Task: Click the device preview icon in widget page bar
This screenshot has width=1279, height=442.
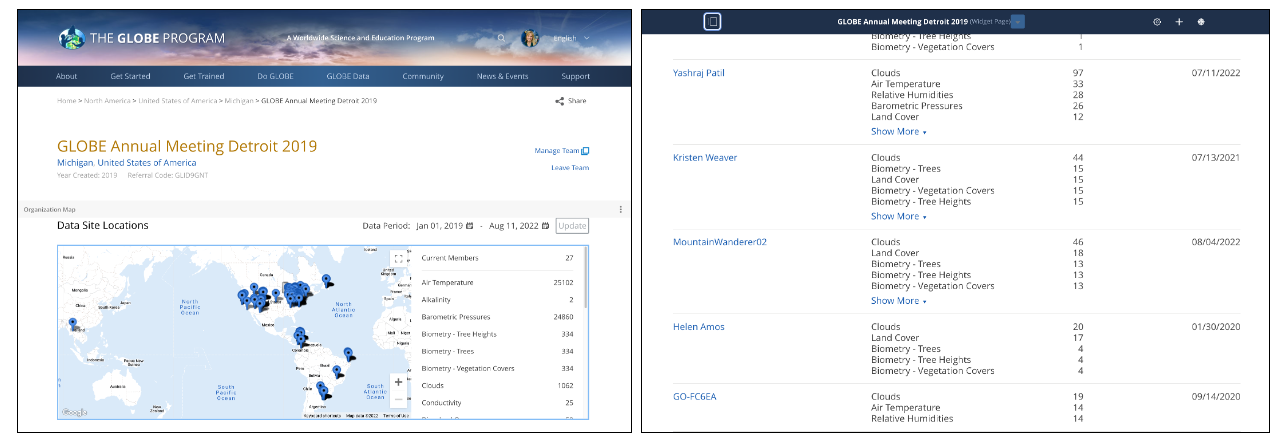Action: [712, 21]
